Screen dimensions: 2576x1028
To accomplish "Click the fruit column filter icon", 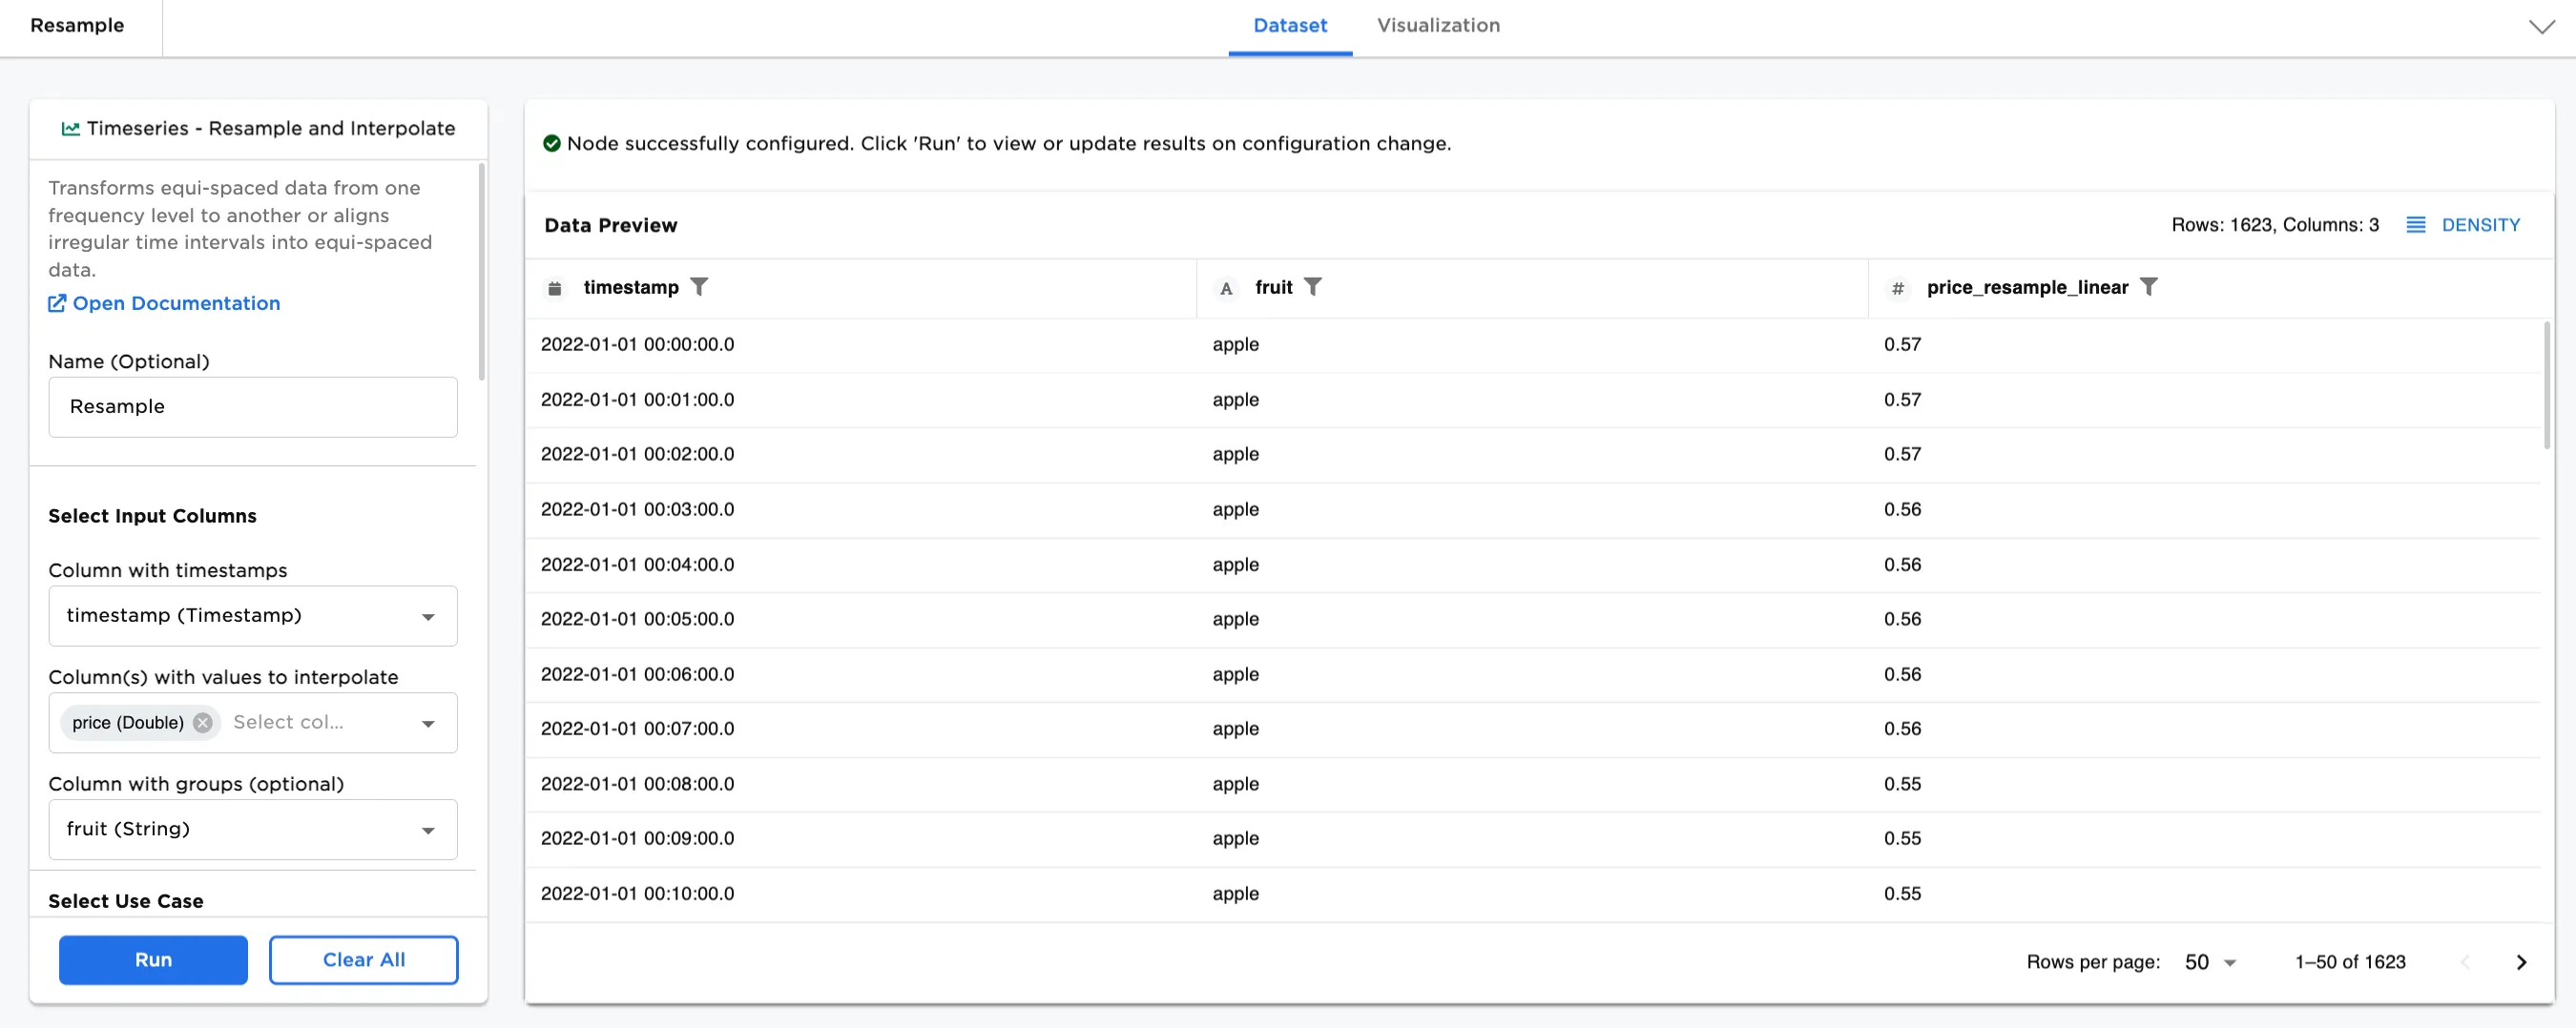I will pos(1312,287).
